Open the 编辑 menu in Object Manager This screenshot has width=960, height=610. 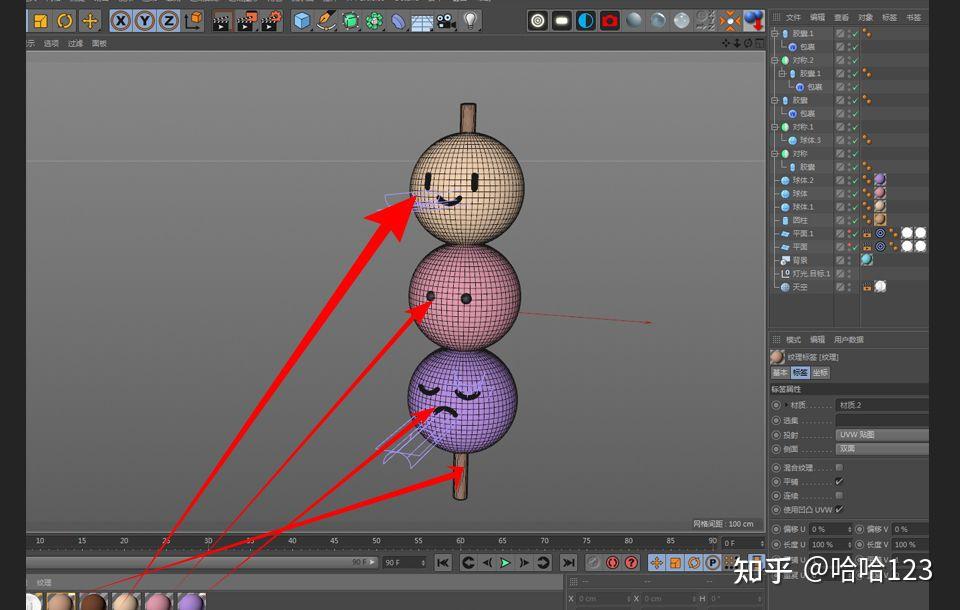click(817, 17)
